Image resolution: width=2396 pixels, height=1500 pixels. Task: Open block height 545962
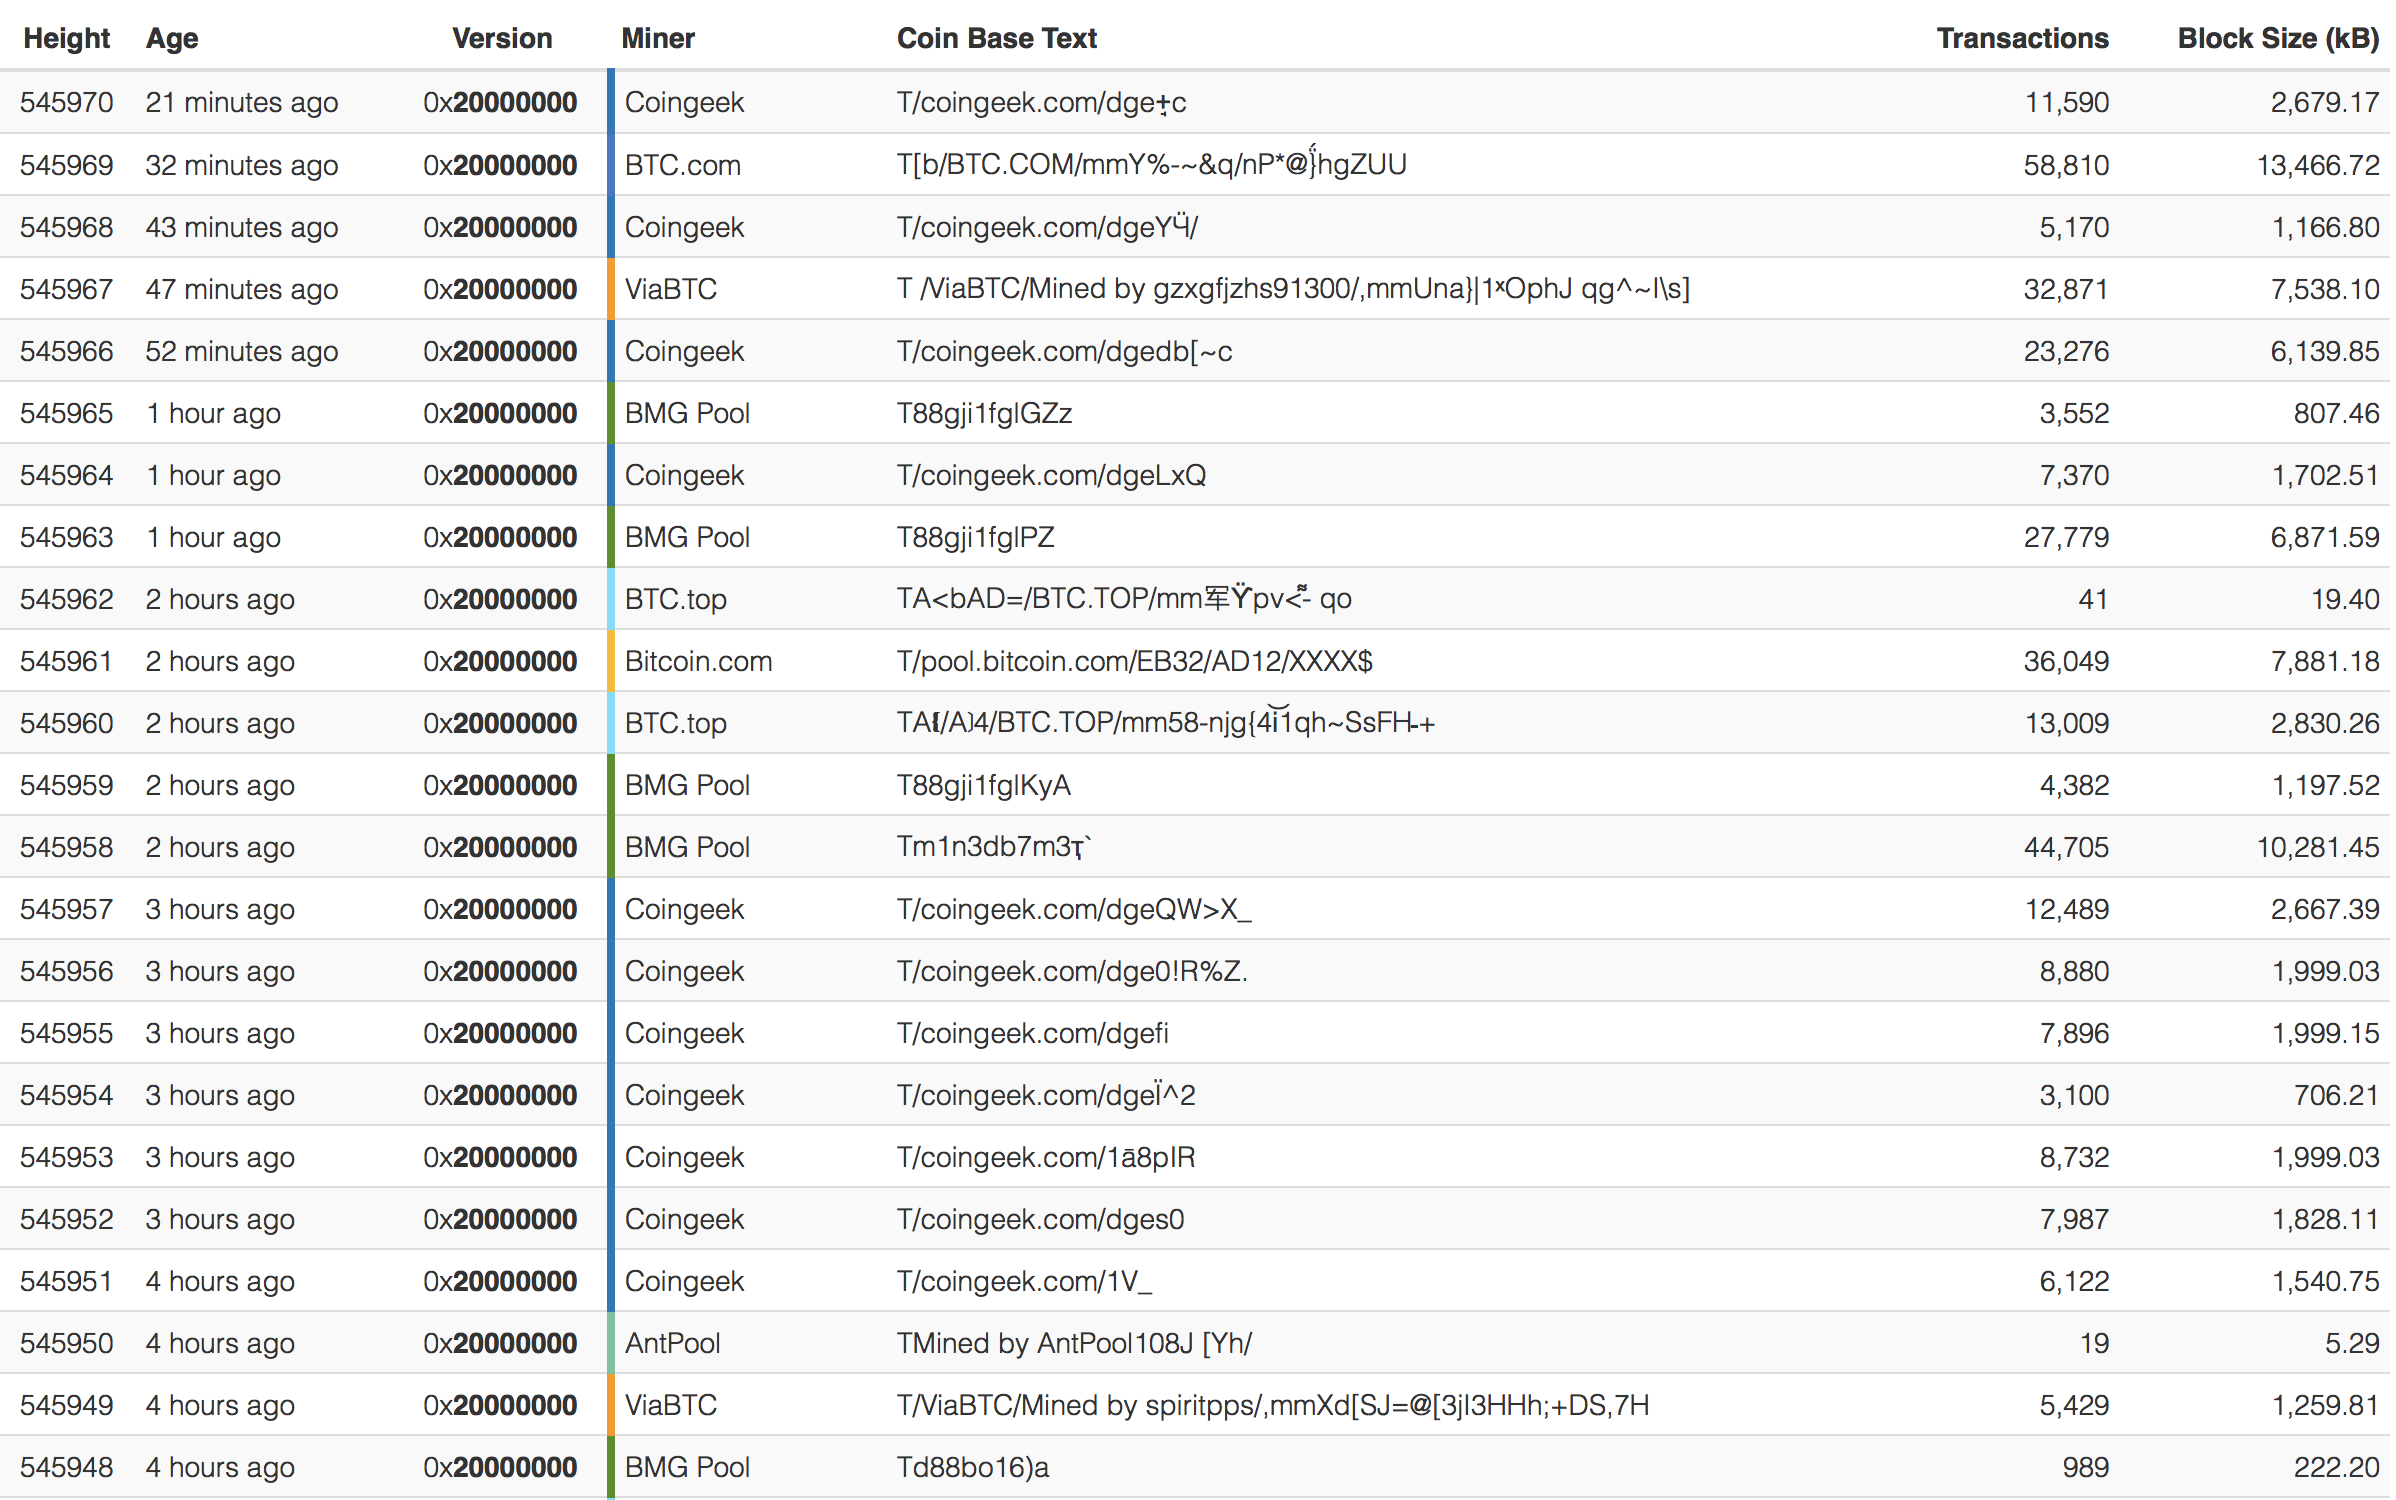point(66,599)
